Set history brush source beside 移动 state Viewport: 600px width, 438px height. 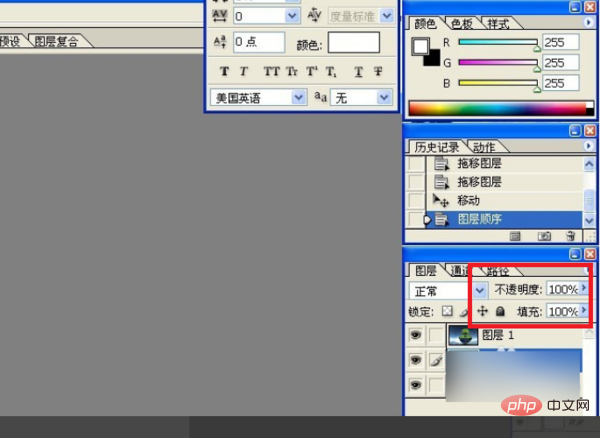(x=416, y=200)
